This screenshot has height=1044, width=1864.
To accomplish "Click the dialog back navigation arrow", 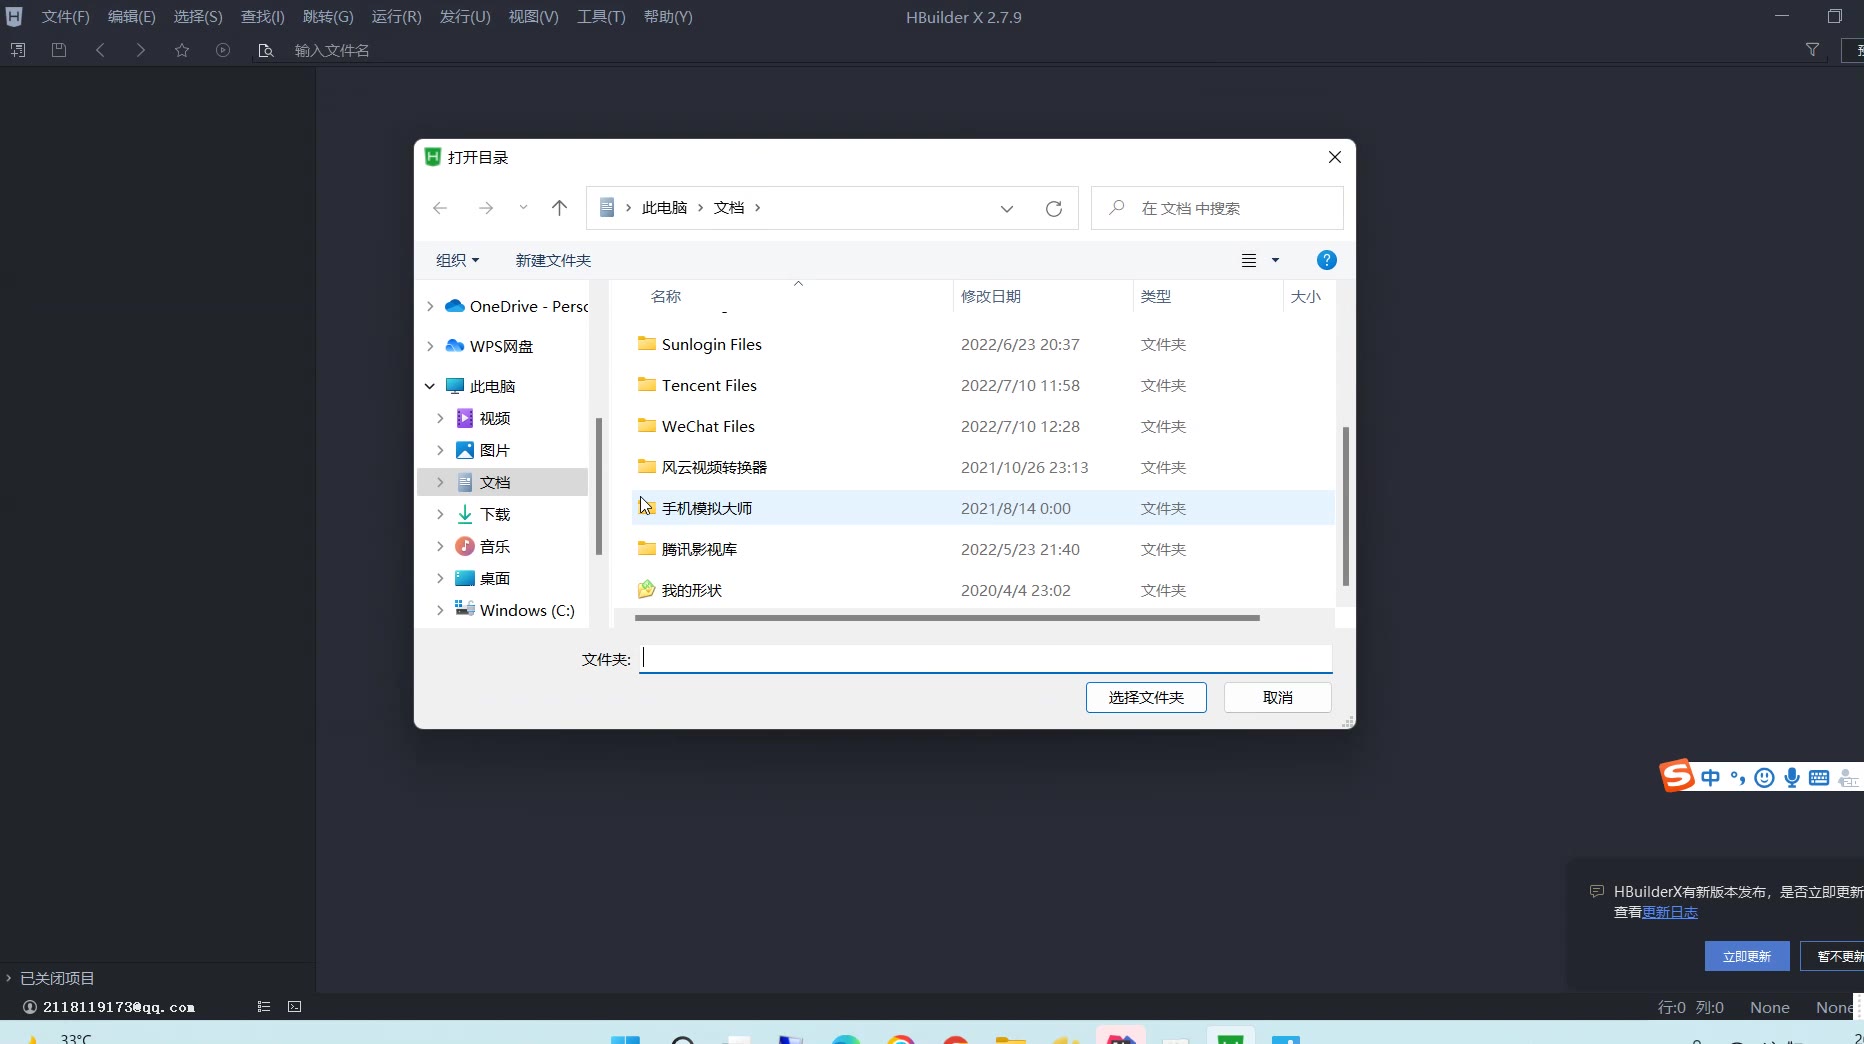I will pyautogui.click(x=440, y=208).
